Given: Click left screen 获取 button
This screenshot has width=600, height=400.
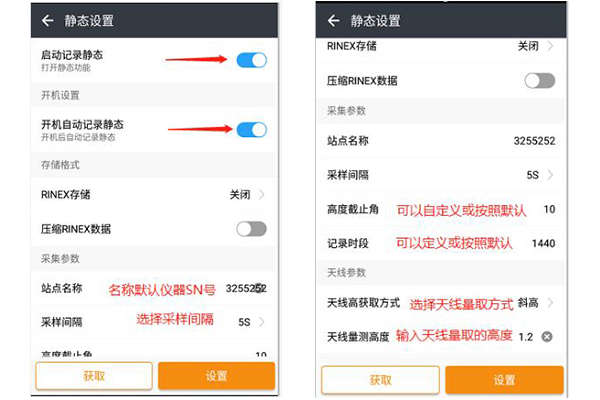Looking at the screenshot, I should coord(94,376).
